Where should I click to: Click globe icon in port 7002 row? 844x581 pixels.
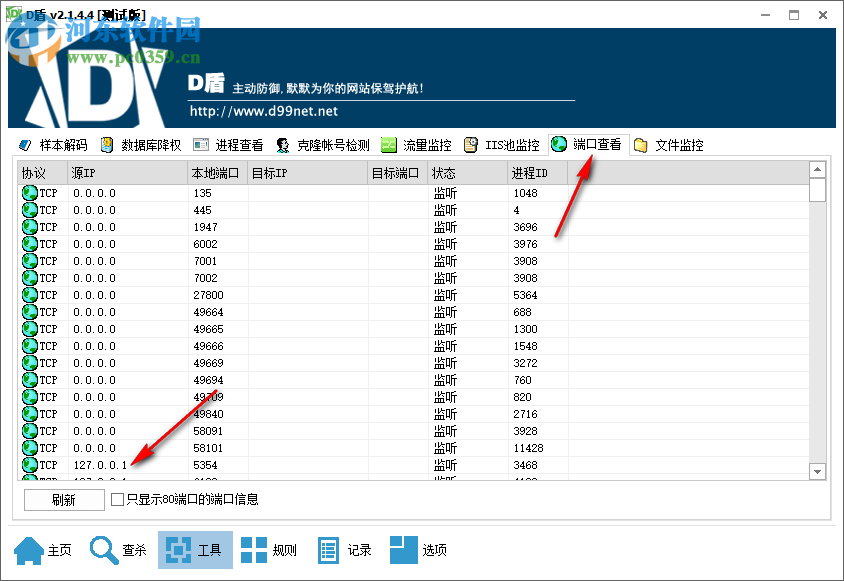coord(30,278)
